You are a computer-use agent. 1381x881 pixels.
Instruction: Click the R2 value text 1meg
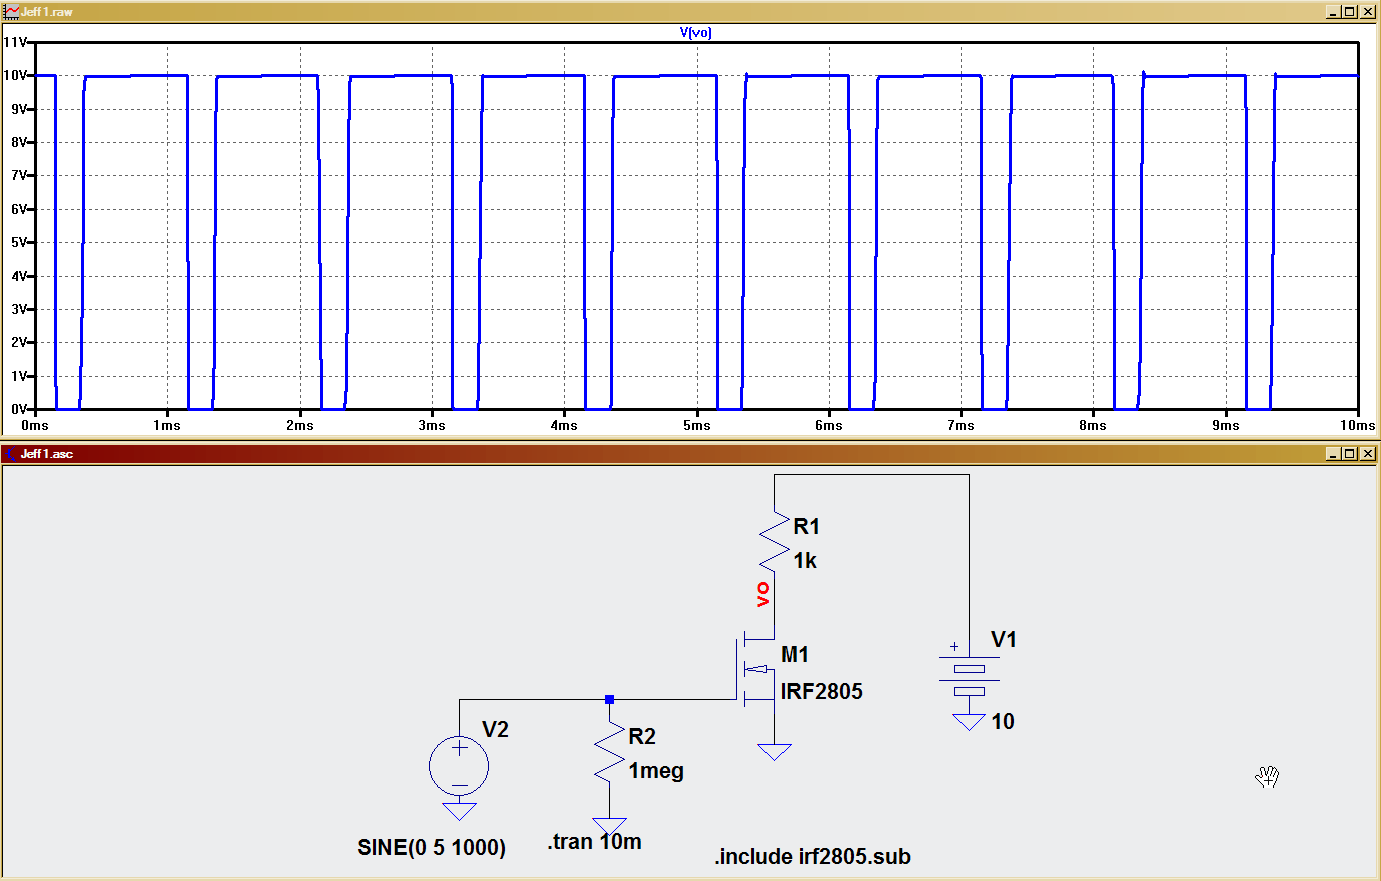(x=656, y=771)
